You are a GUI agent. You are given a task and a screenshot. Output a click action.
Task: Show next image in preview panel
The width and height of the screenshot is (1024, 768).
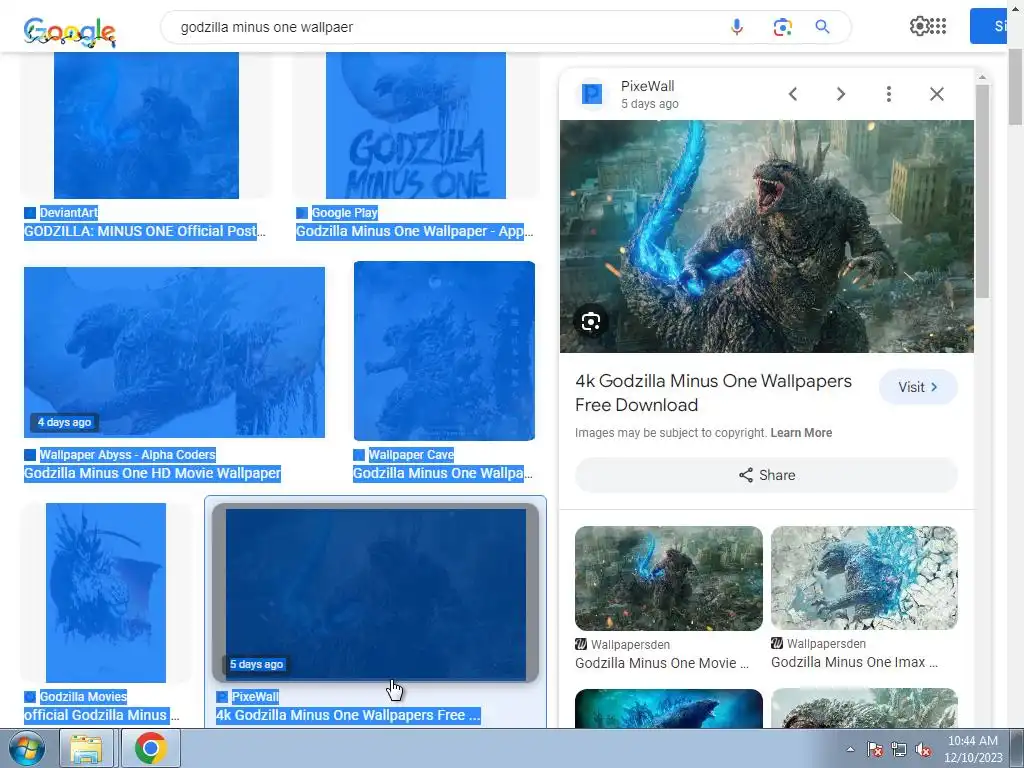841,94
